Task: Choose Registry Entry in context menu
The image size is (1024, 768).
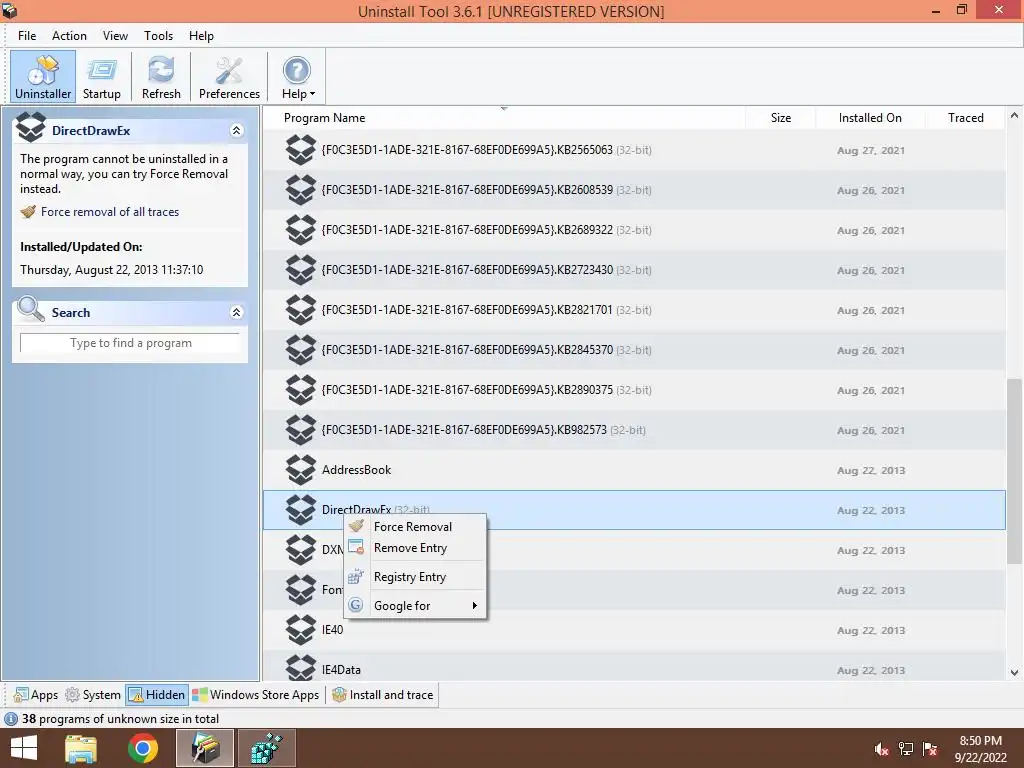Action: pos(415,577)
